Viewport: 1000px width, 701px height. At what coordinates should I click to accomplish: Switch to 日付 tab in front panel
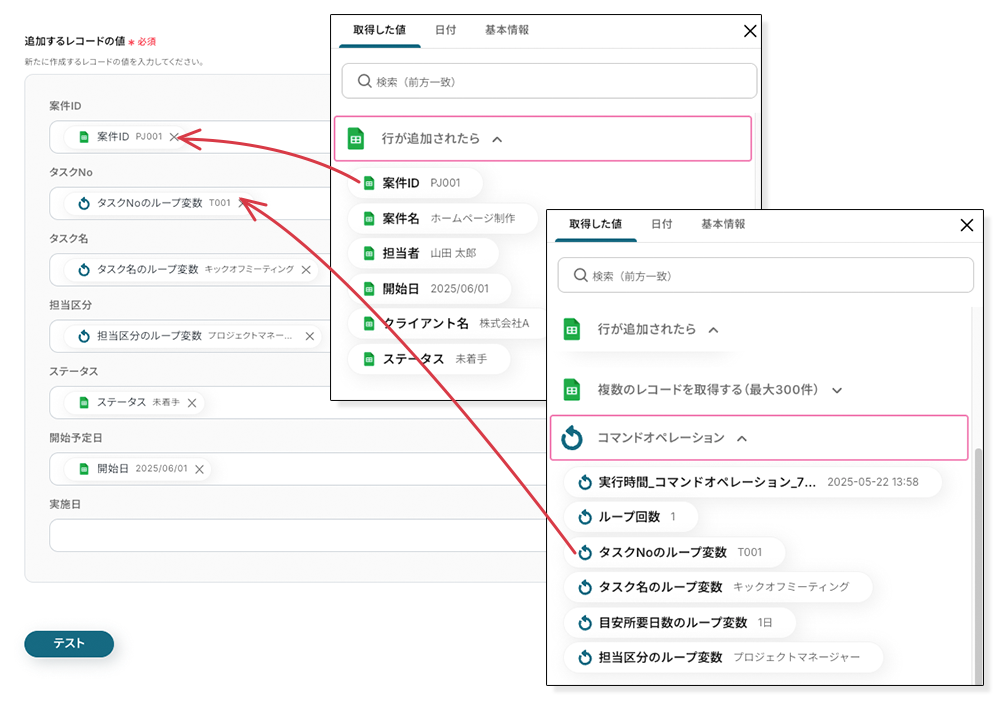click(661, 225)
